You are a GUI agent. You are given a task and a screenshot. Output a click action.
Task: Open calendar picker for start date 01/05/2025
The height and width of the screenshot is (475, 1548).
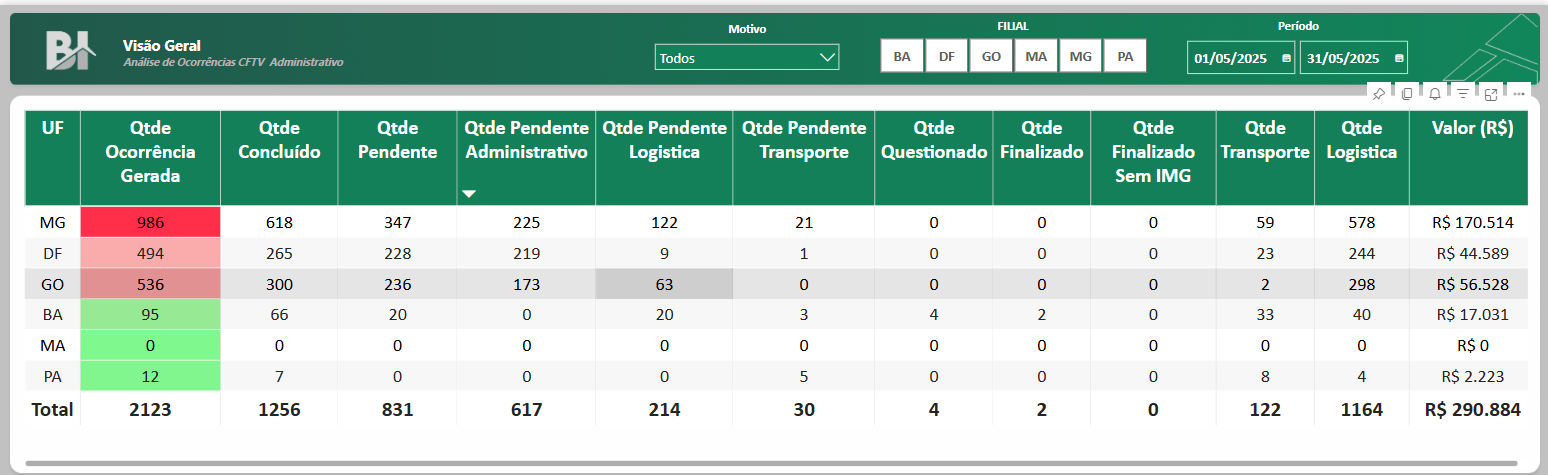(1286, 58)
